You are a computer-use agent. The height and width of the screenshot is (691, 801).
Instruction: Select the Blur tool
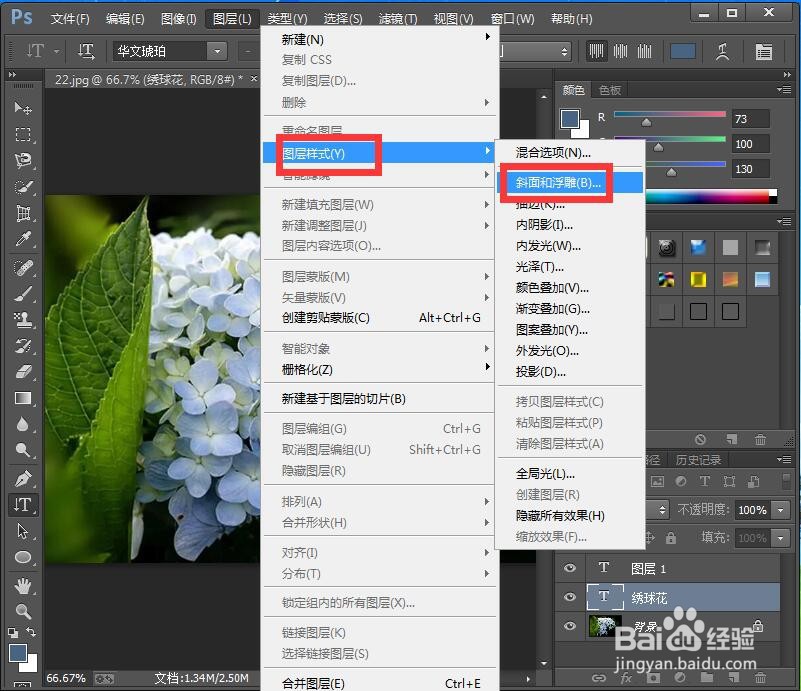[23, 424]
